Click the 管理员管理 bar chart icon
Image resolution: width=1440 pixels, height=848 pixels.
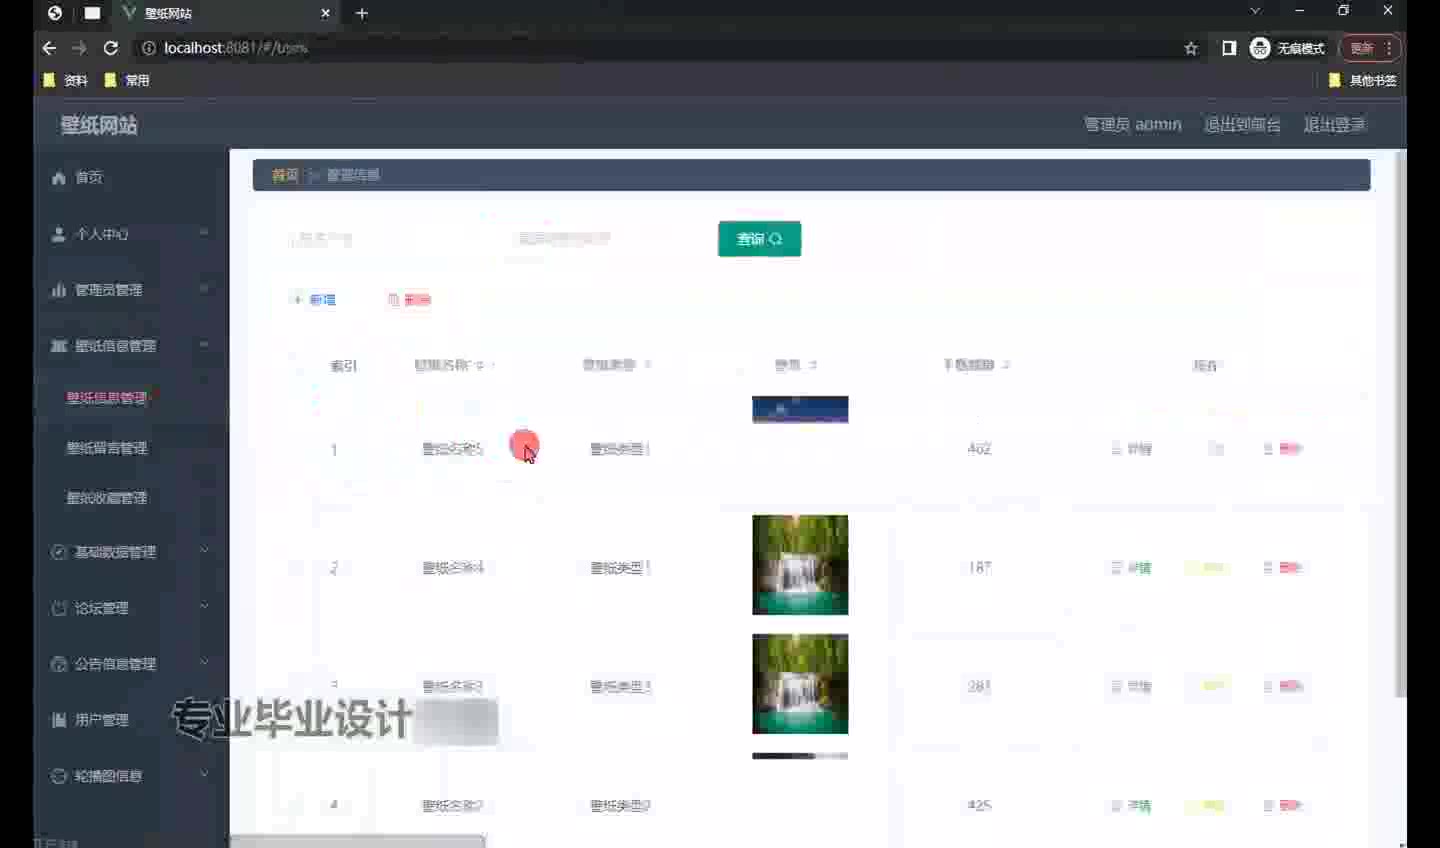59,290
